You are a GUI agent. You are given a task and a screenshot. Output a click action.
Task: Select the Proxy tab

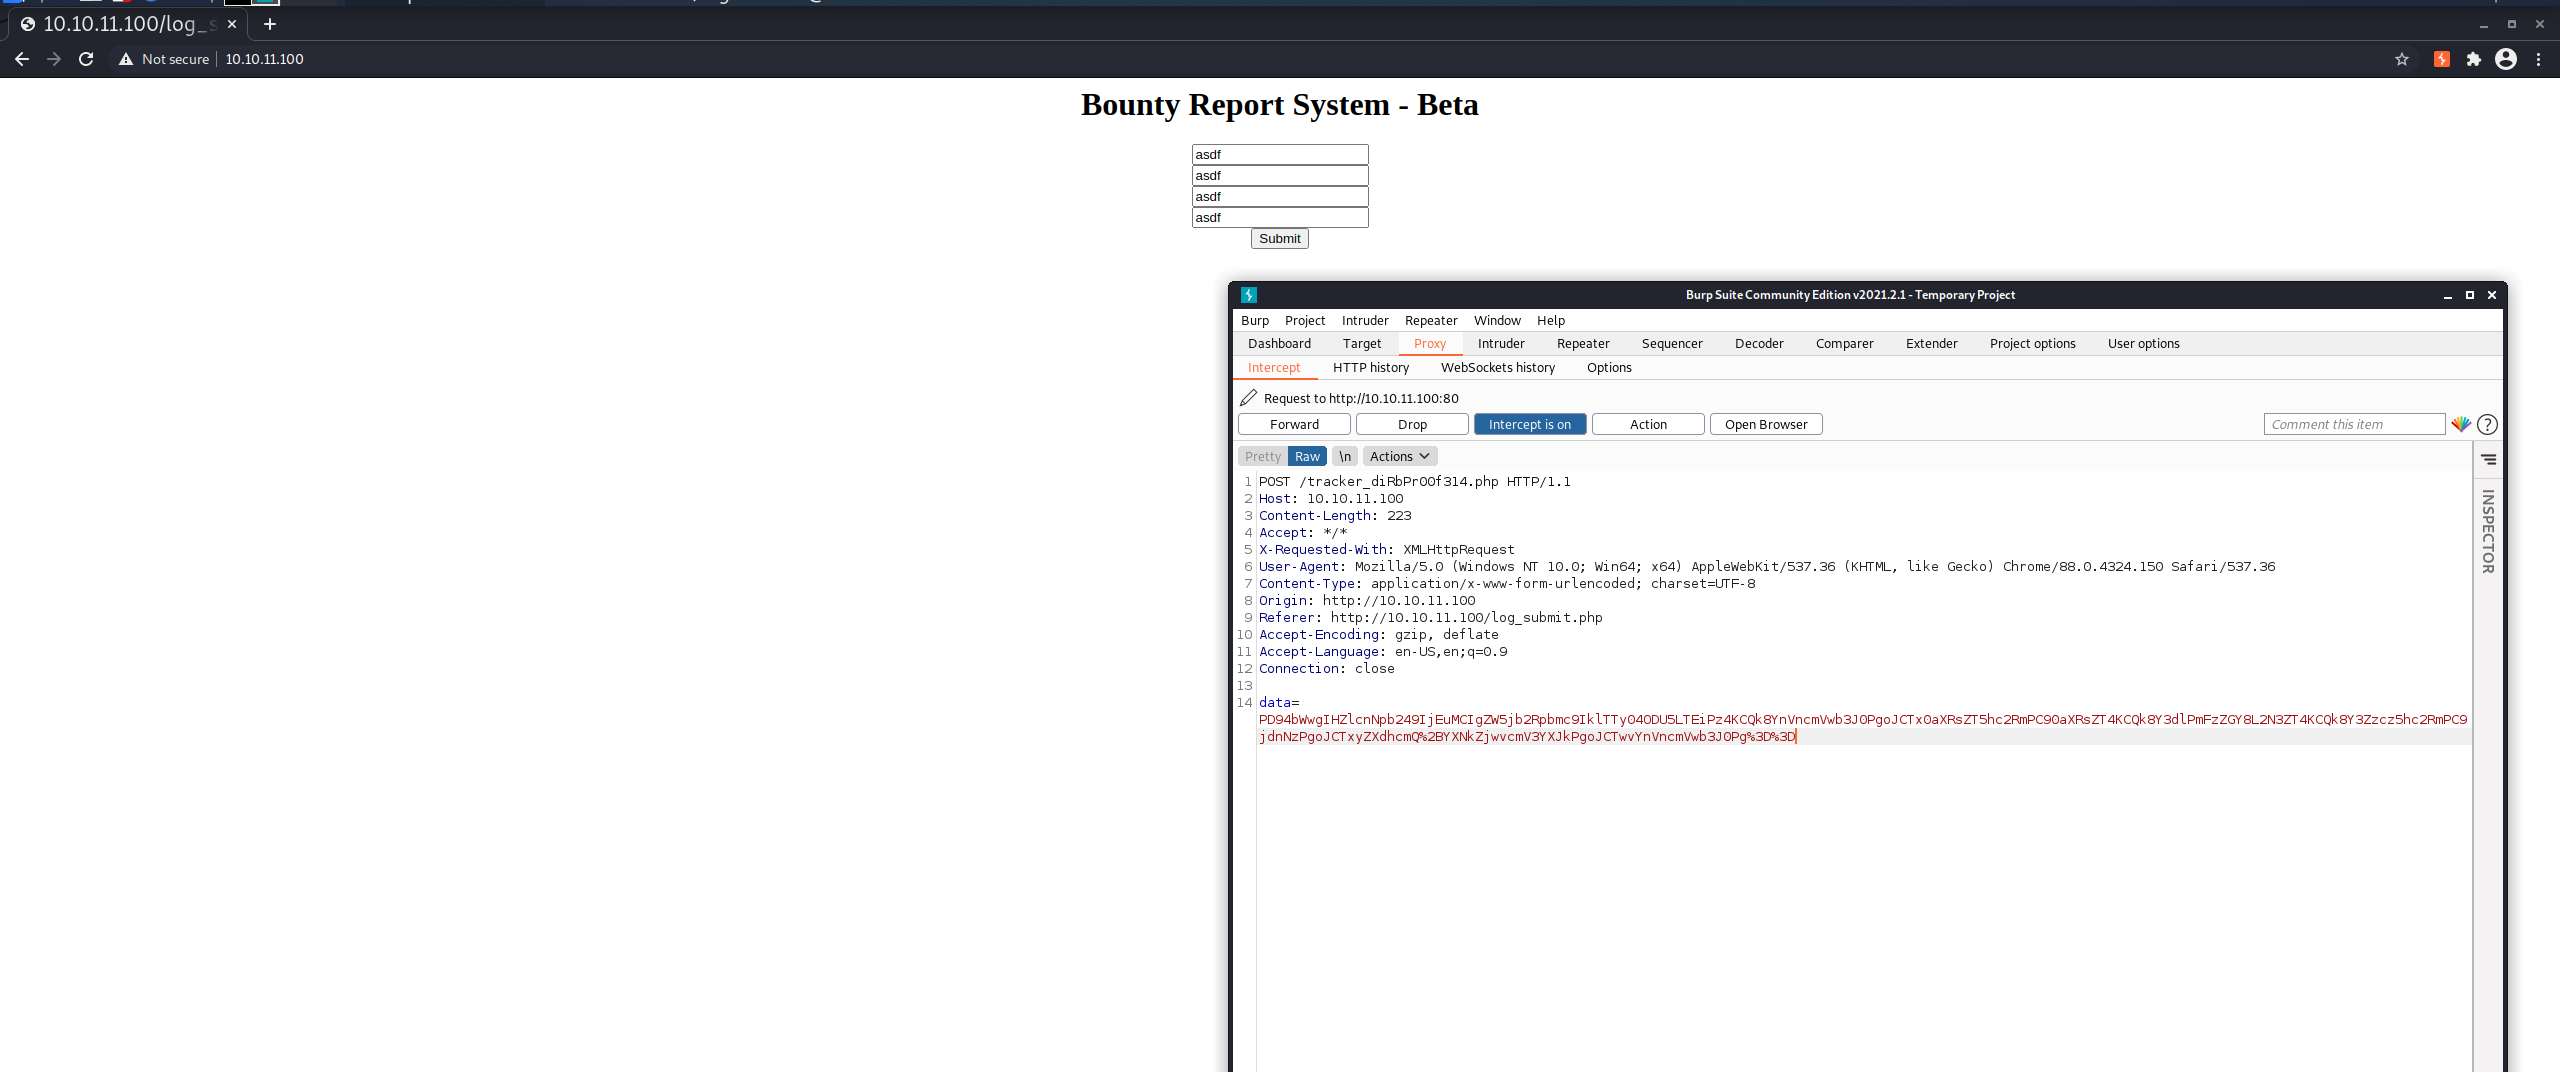pos(1430,343)
